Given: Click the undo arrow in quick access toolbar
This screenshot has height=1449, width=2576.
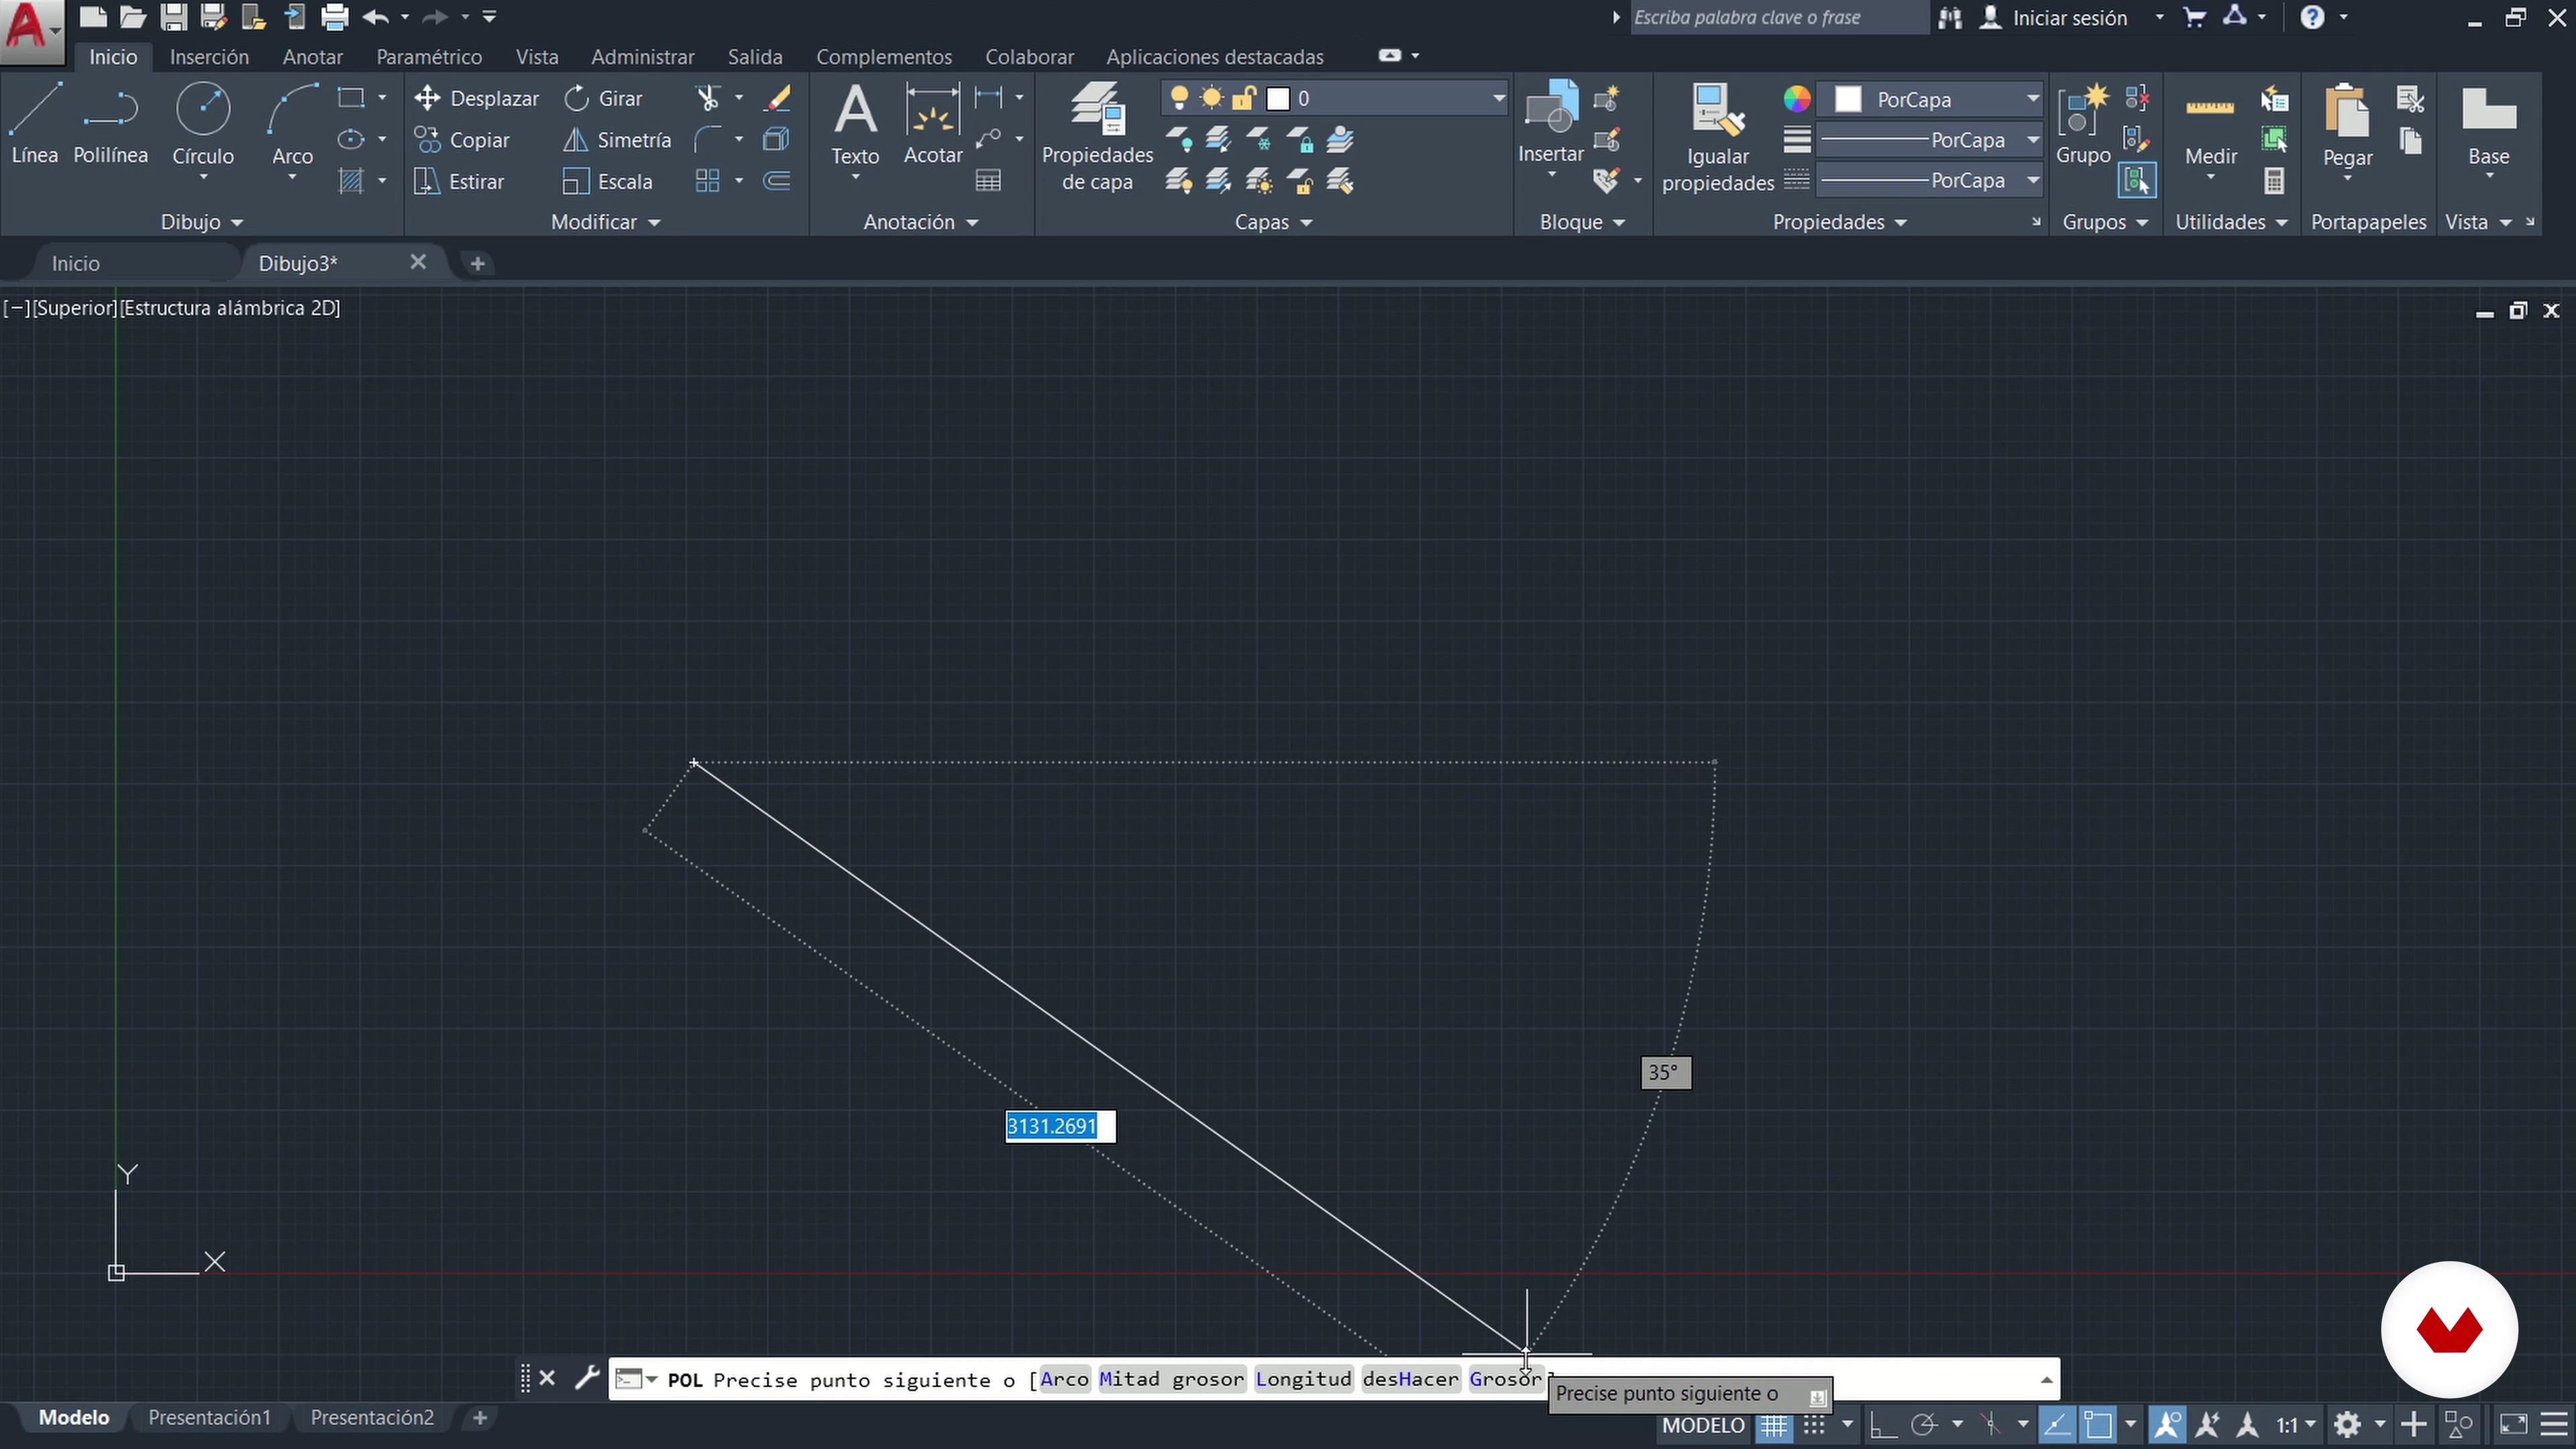Looking at the screenshot, I should (x=376, y=17).
